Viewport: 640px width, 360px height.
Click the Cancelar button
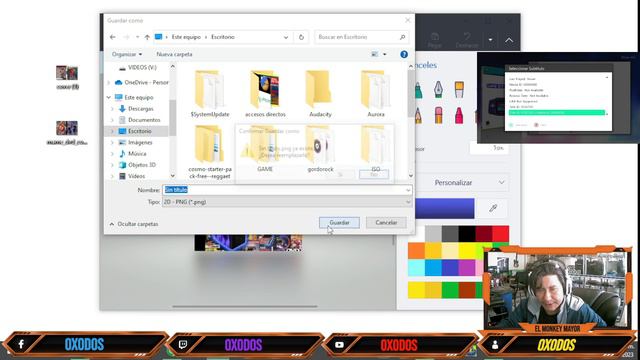[386, 223]
